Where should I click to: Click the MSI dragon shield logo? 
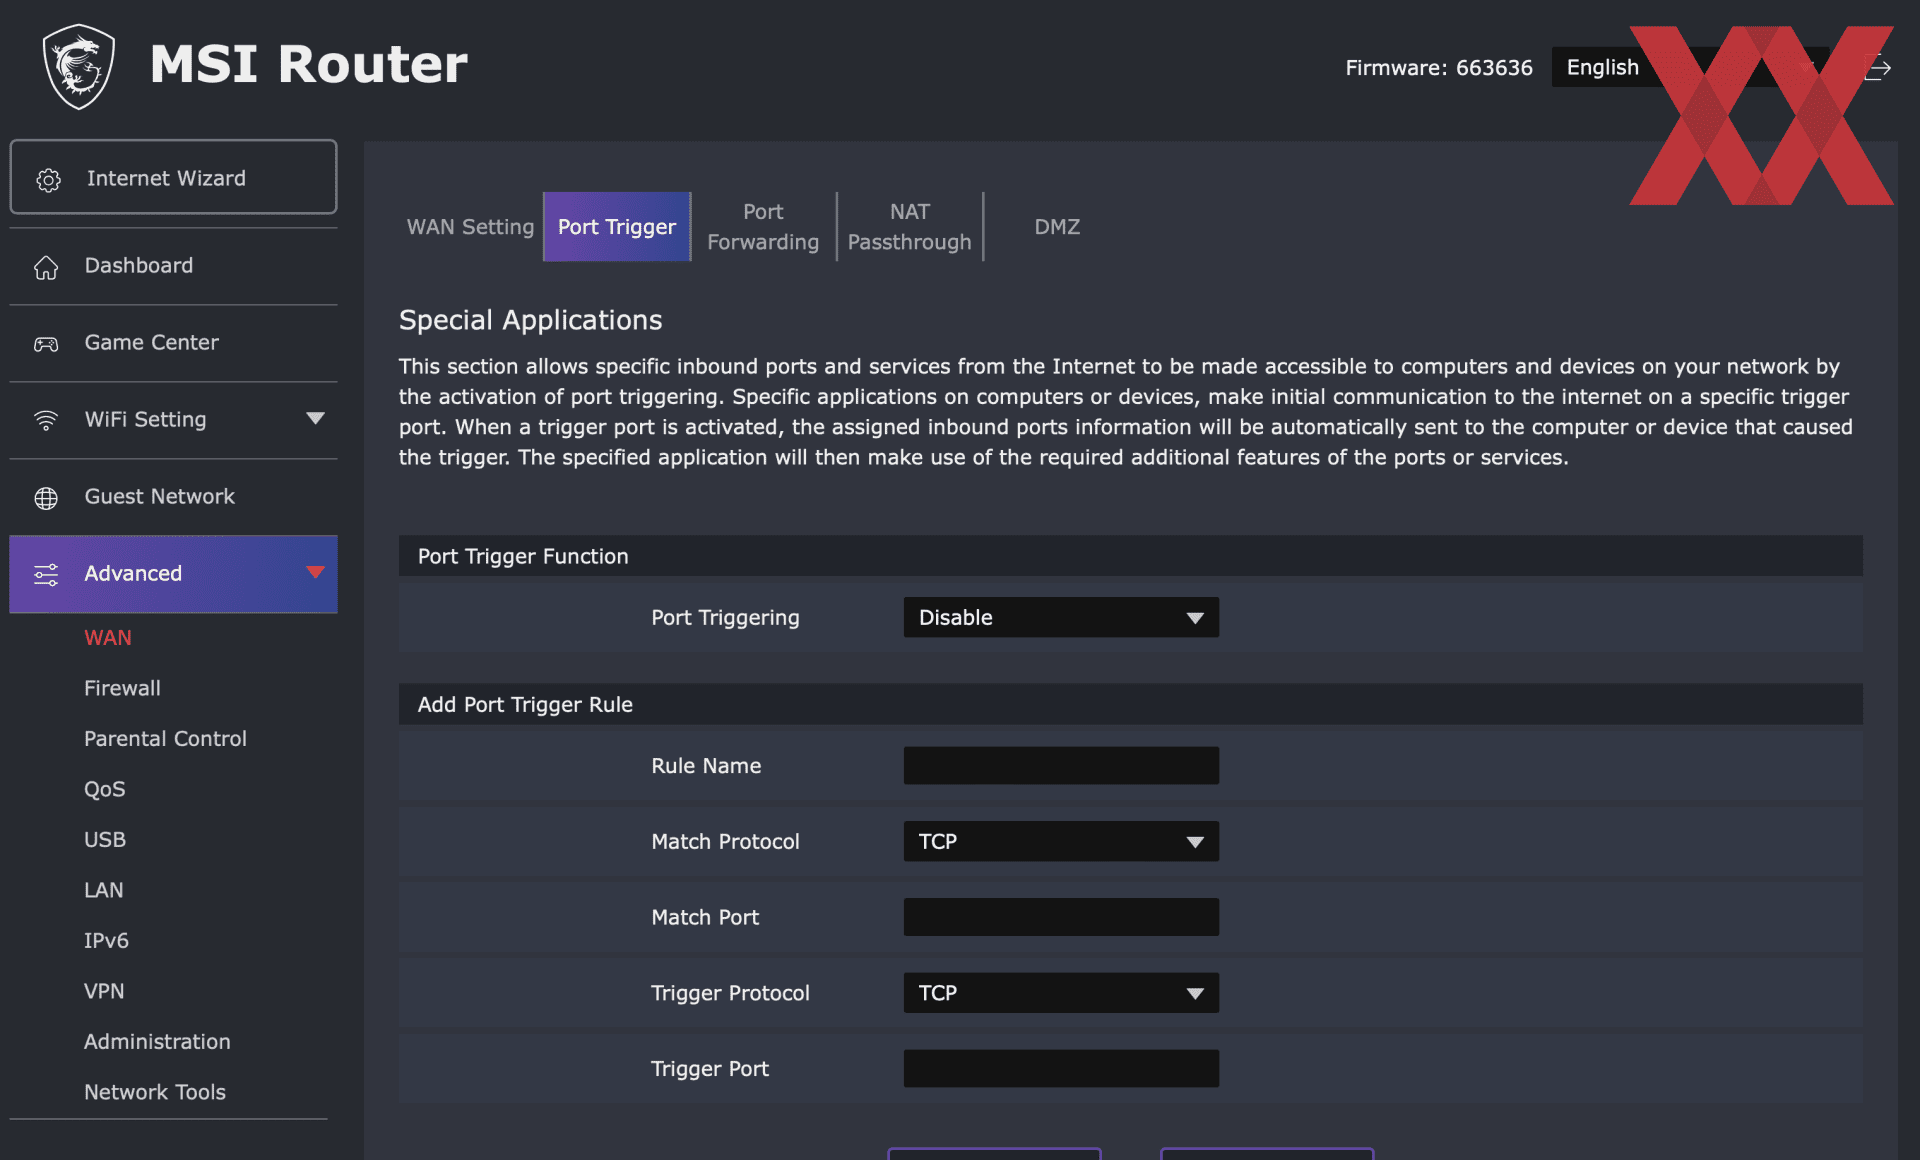coord(79,66)
